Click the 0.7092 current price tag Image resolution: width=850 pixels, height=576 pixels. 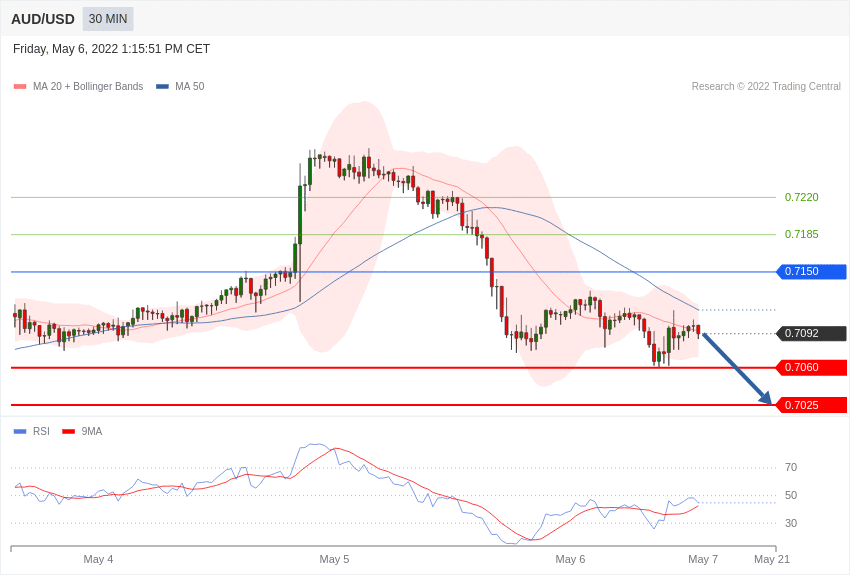812,333
